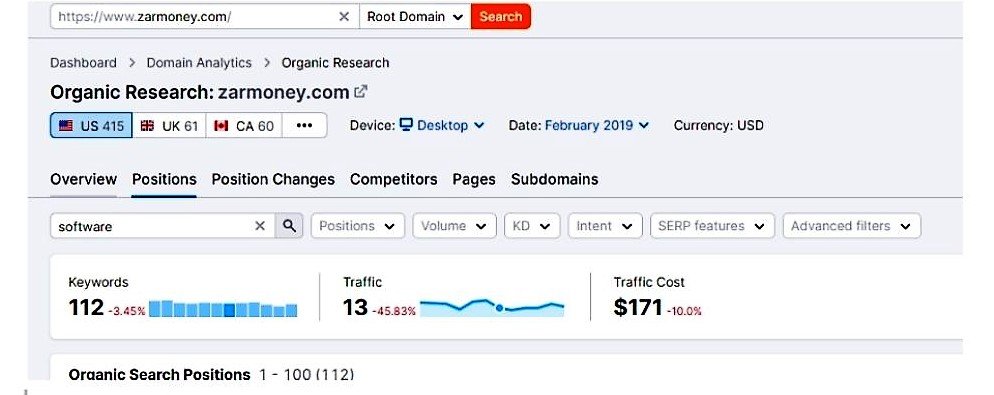Click the highlighted point on the Traffic chart
The height and width of the screenshot is (395, 994).
(500, 308)
